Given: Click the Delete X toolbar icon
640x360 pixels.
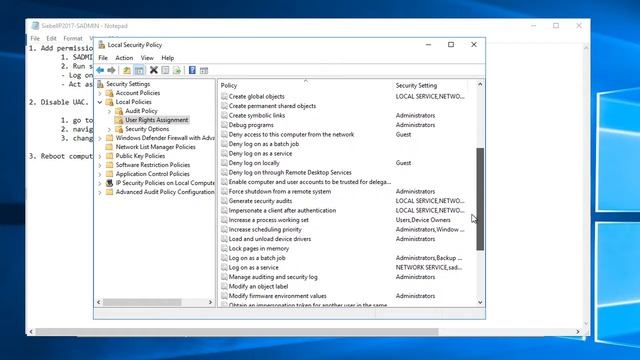Looking at the screenshot, I should coord(153,70).
